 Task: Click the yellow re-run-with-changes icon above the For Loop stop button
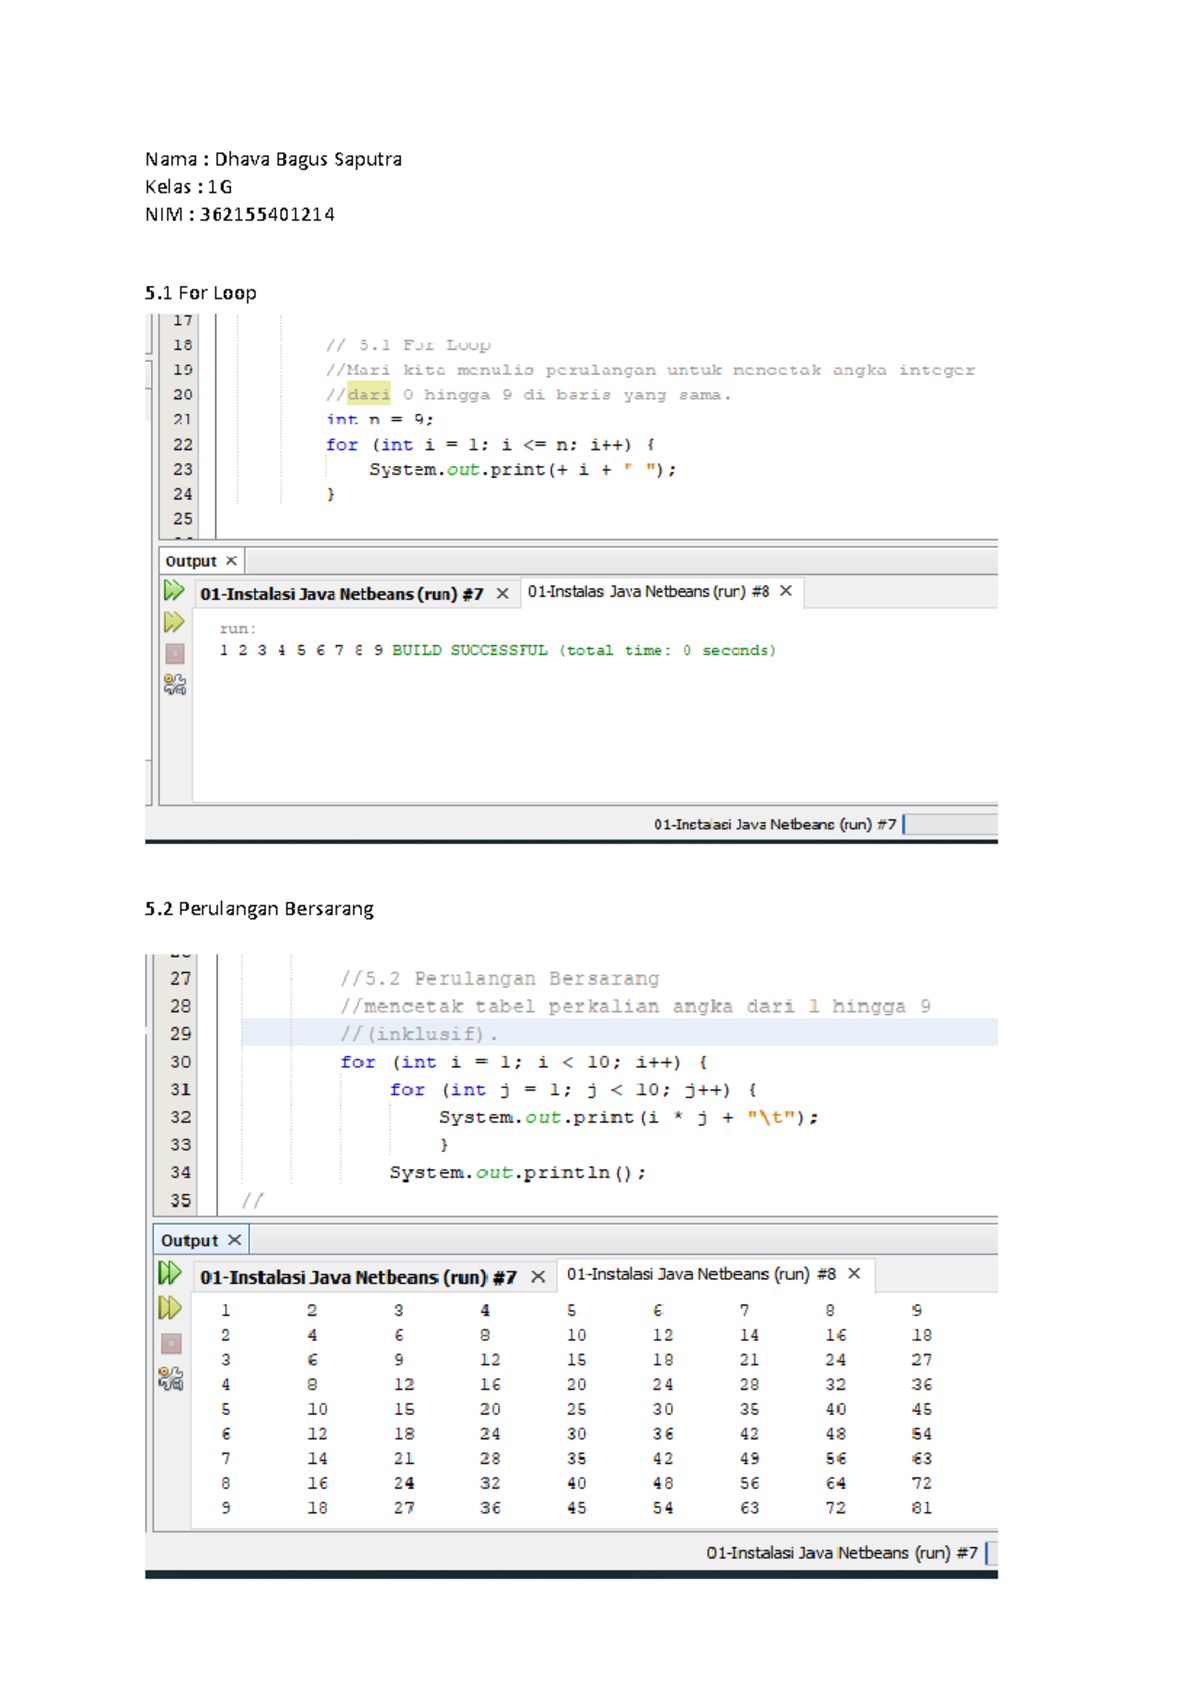(x=174, y=623)
